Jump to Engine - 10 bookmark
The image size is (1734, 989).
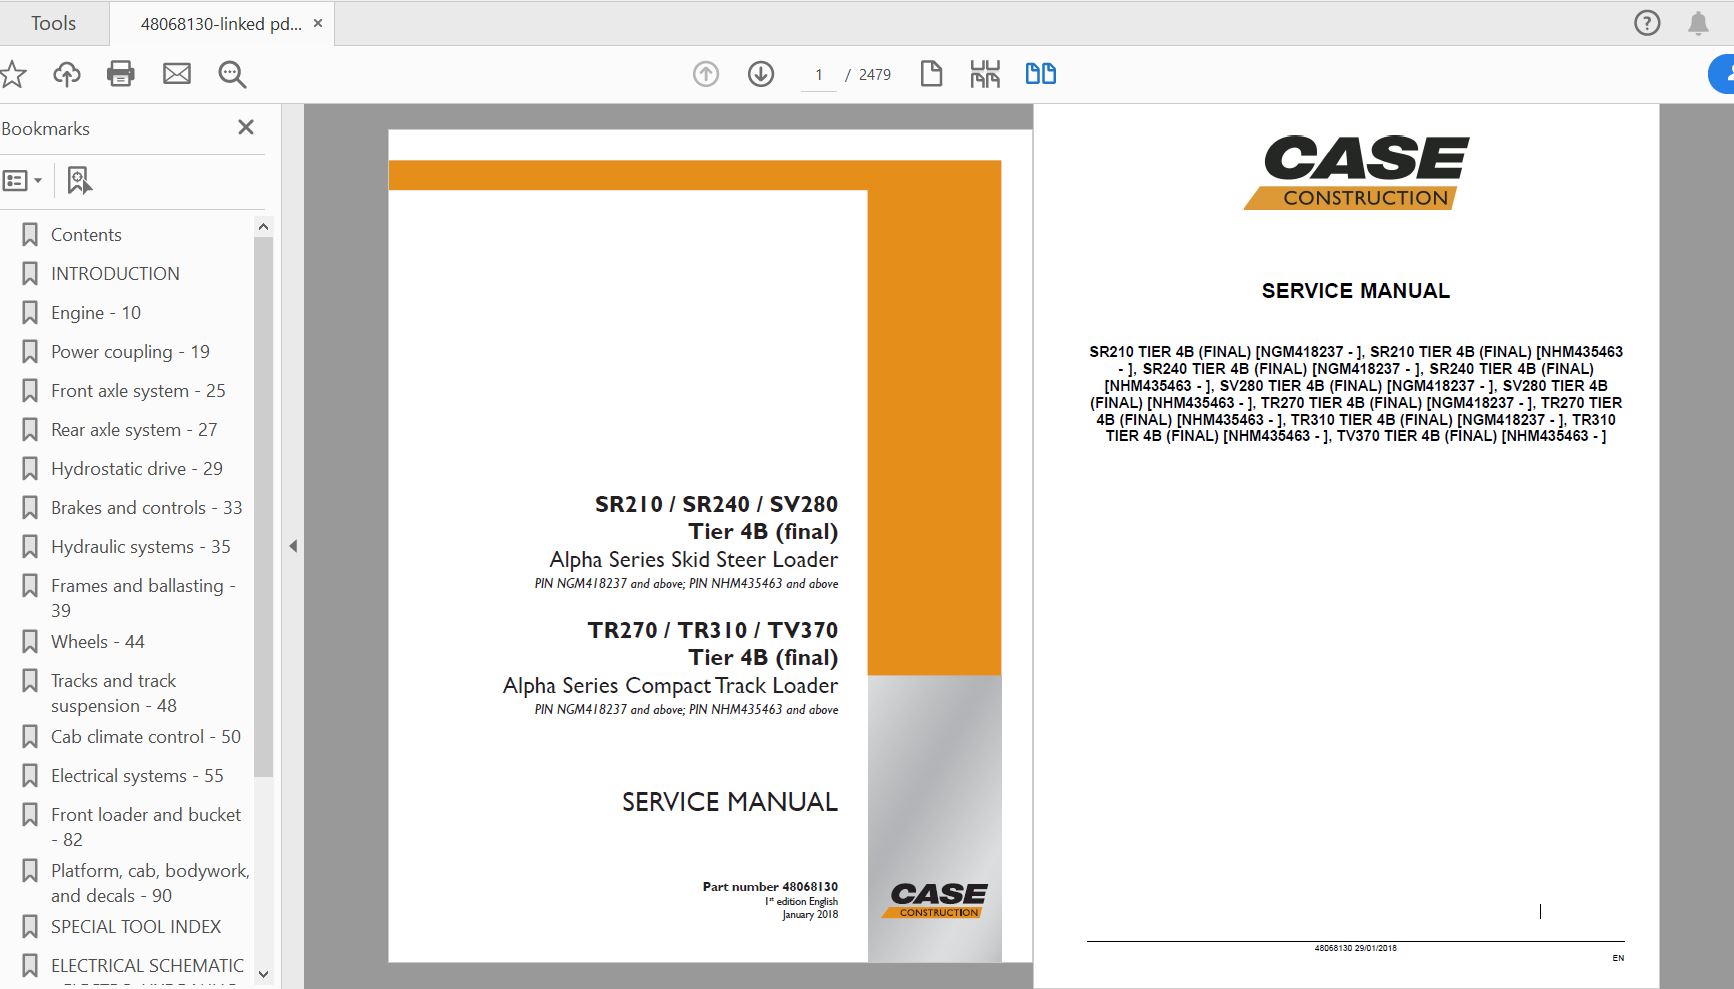point(96,313)
